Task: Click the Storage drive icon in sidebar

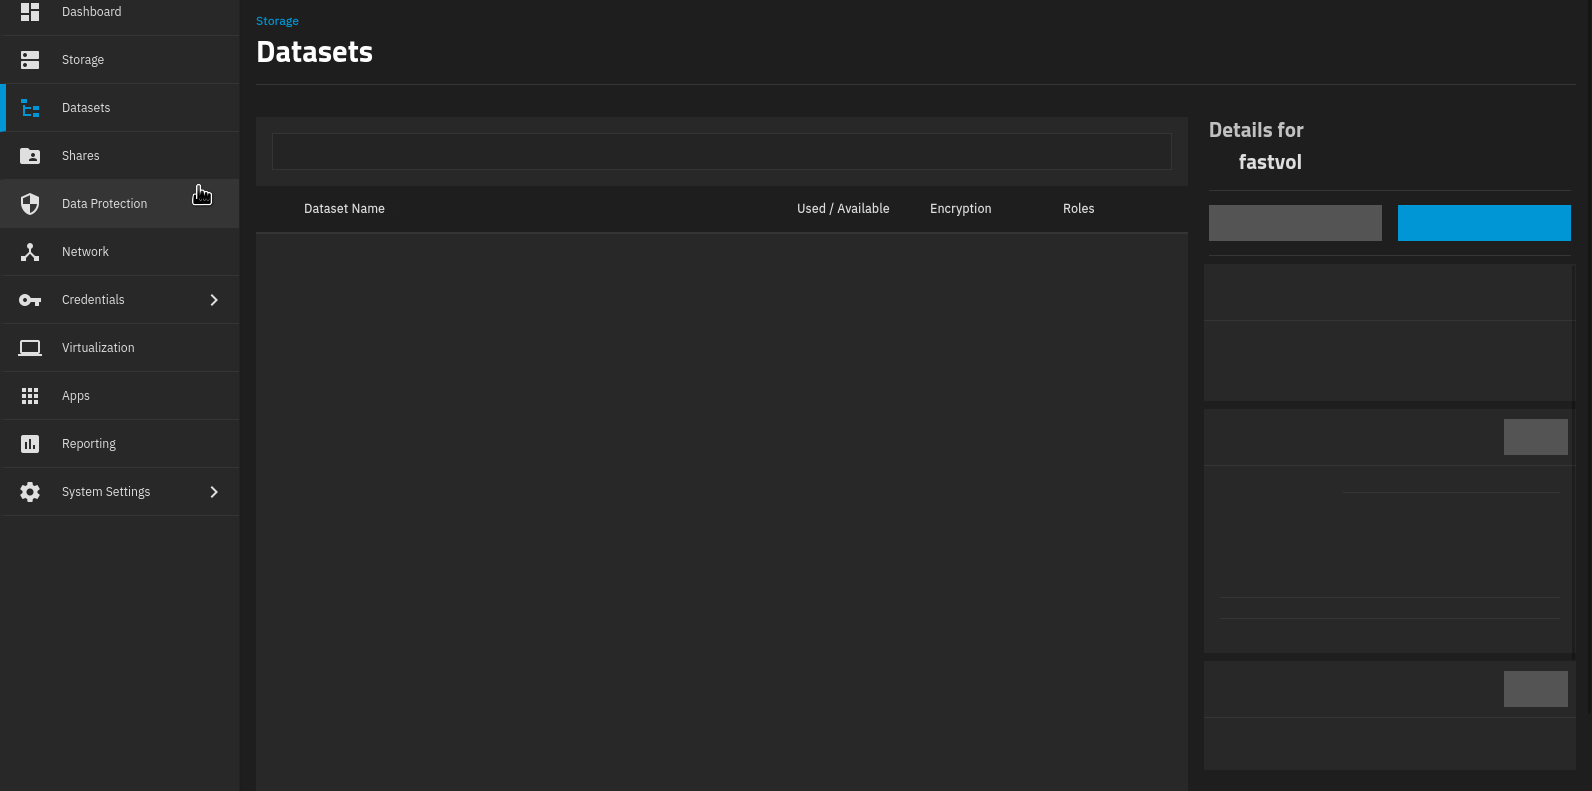Action: pos(30,60)
